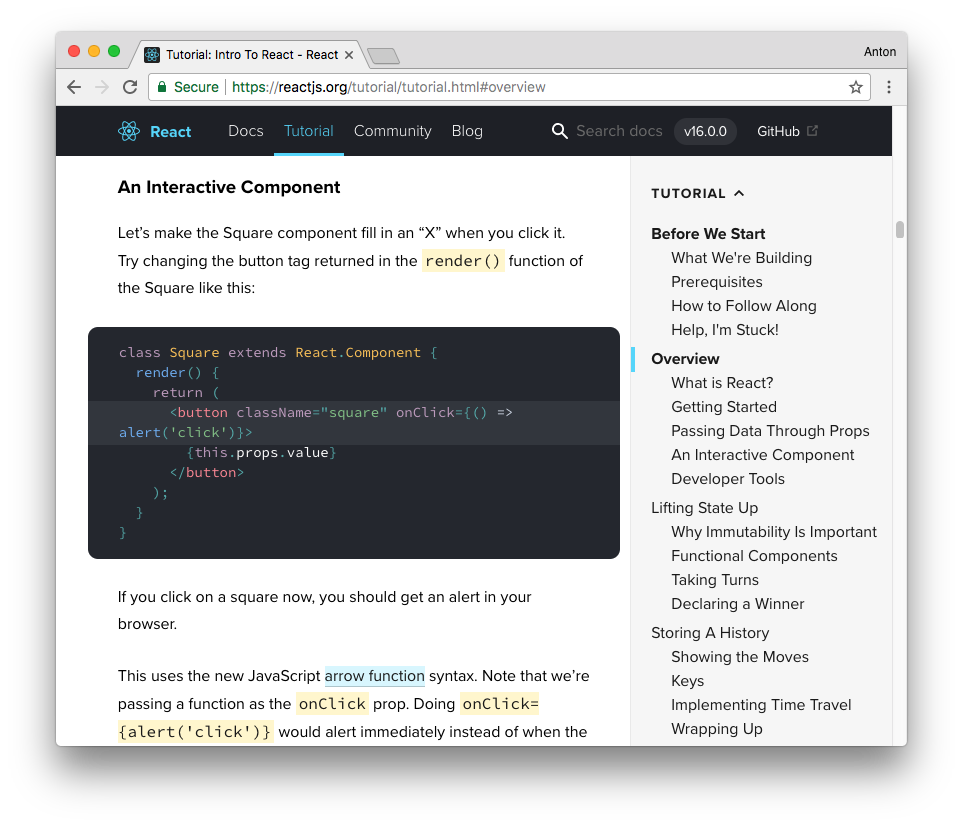Screen dimensions: 963x826
Task: Open a new browser tab
Action: (384, 56)
